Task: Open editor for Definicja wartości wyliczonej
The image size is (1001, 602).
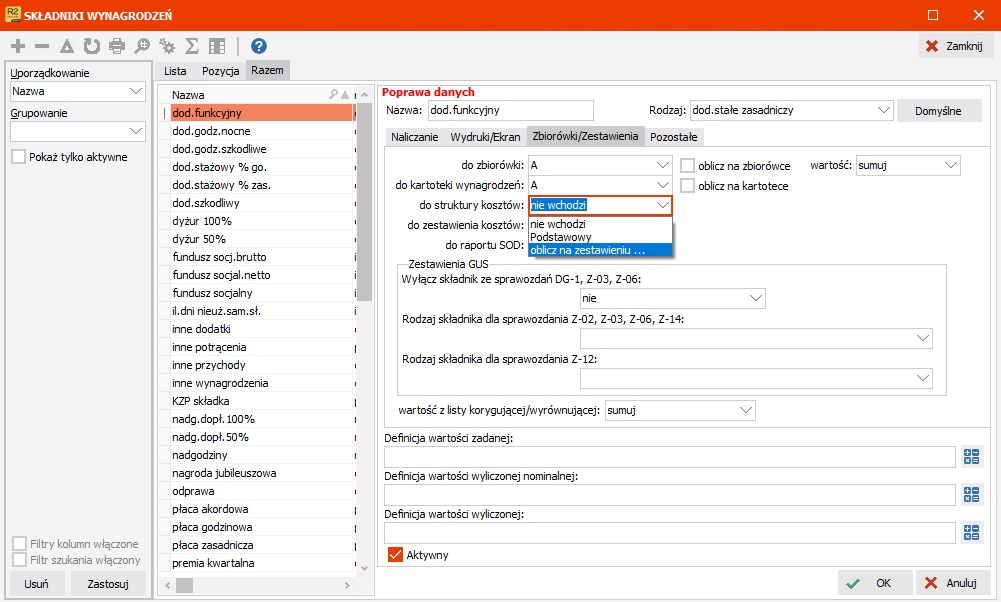Action: tap(971, 532)
